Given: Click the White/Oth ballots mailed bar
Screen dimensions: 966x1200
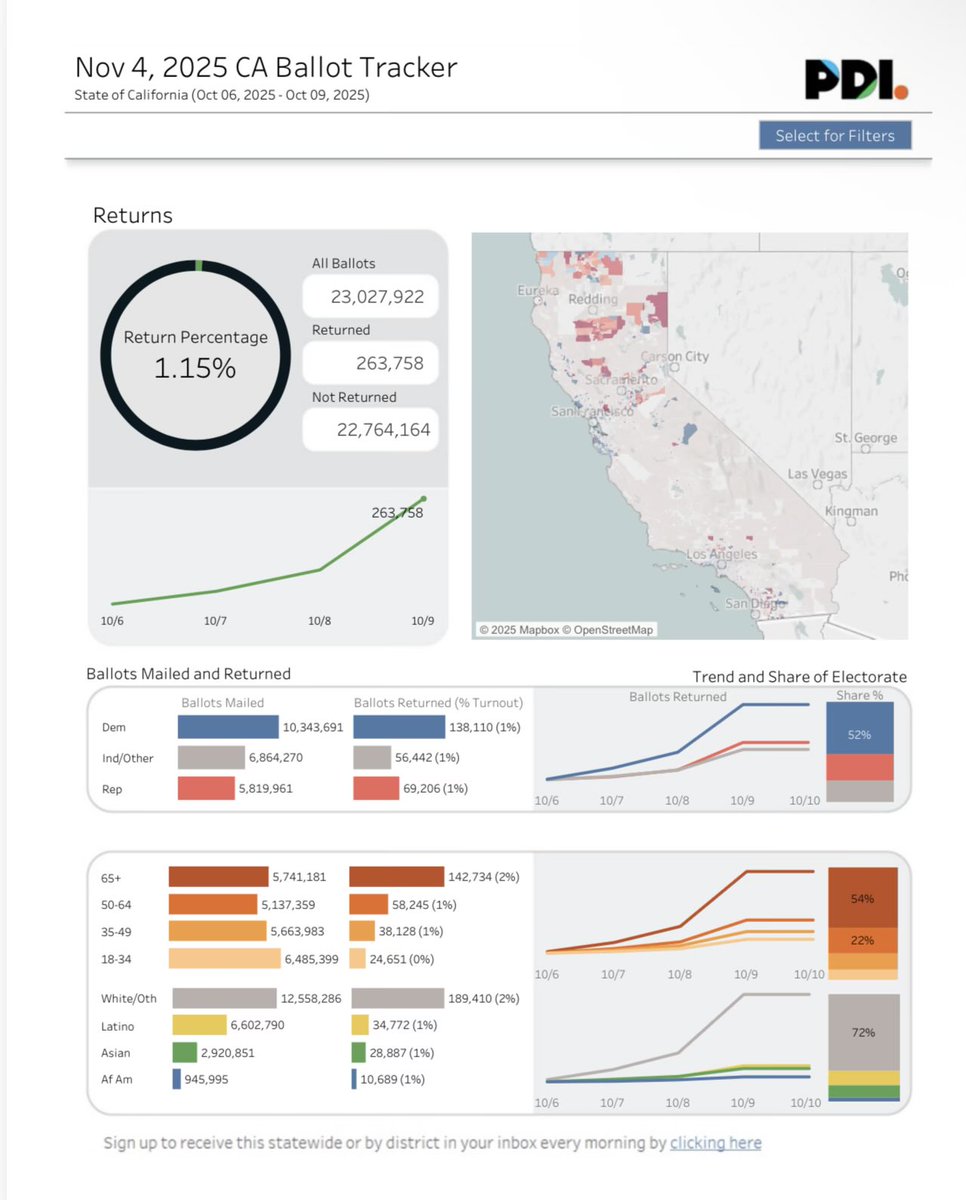Looking at the screenshot, I should coord(224,998).
